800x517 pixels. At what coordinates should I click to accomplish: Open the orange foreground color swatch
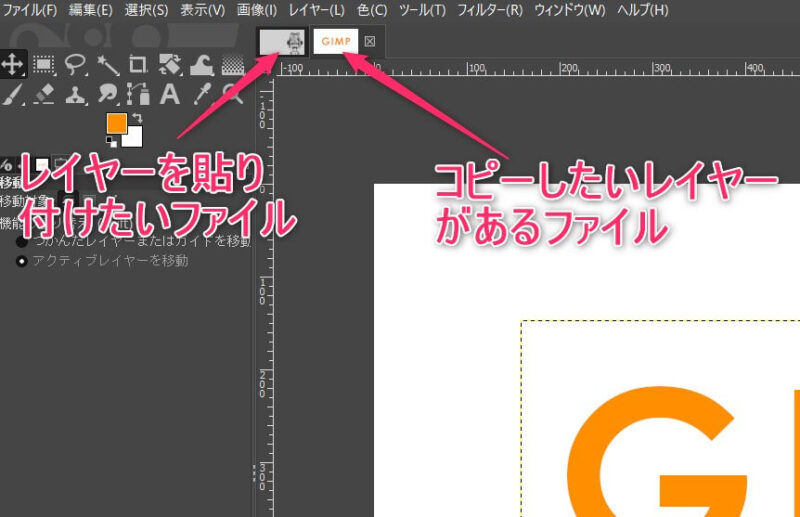[x=116, y=123]
